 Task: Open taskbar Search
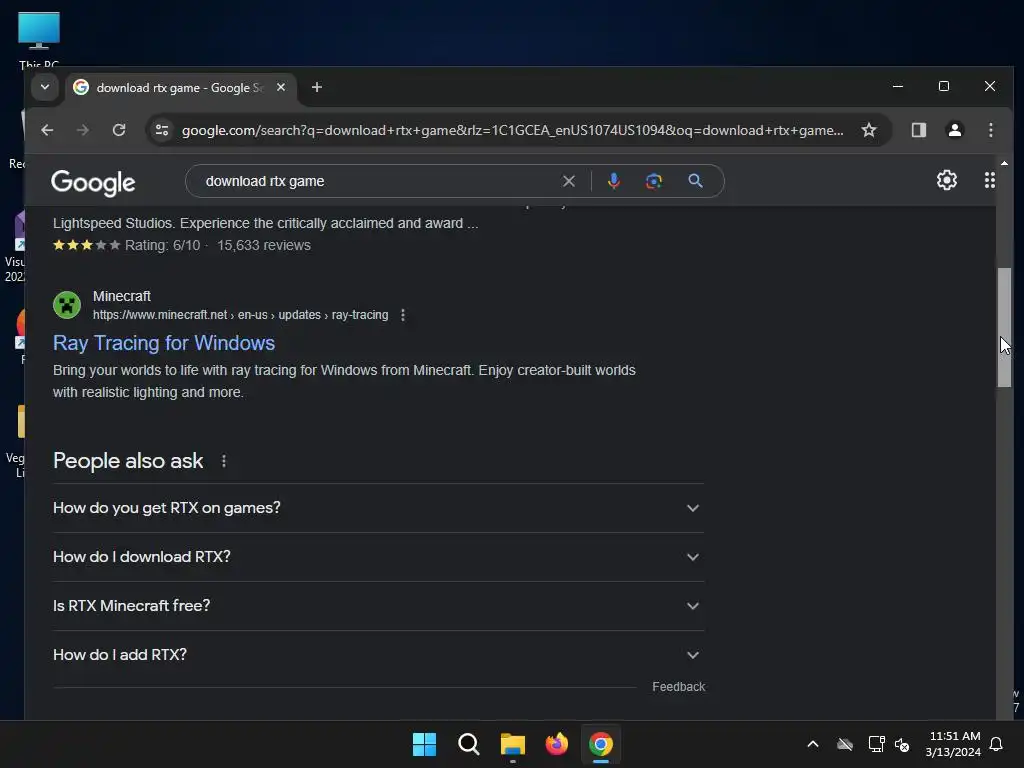469,744
